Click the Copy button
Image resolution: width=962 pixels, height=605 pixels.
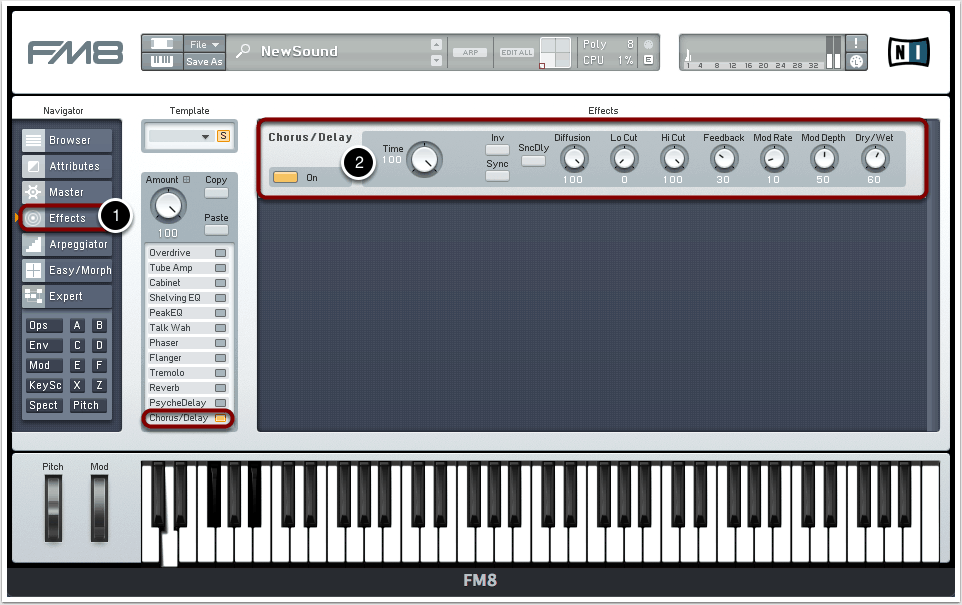pos(216,193)
